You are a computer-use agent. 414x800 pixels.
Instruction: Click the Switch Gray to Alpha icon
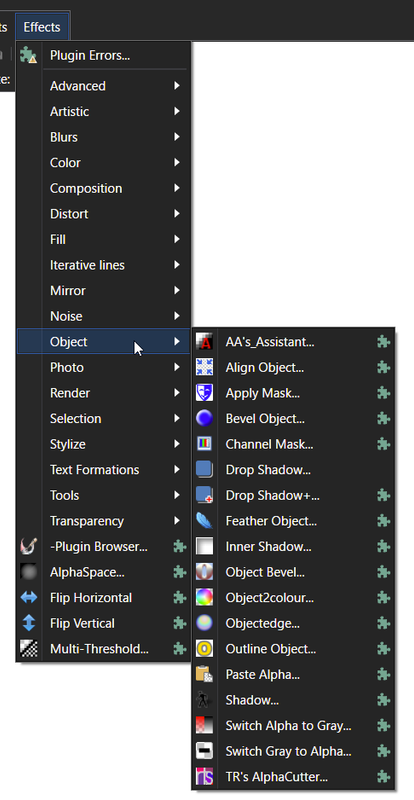[x=204, y=751]
